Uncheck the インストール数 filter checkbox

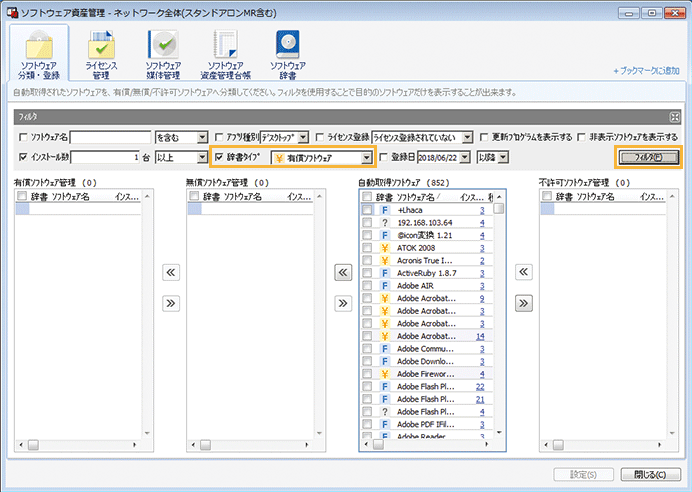coord(23,157)
